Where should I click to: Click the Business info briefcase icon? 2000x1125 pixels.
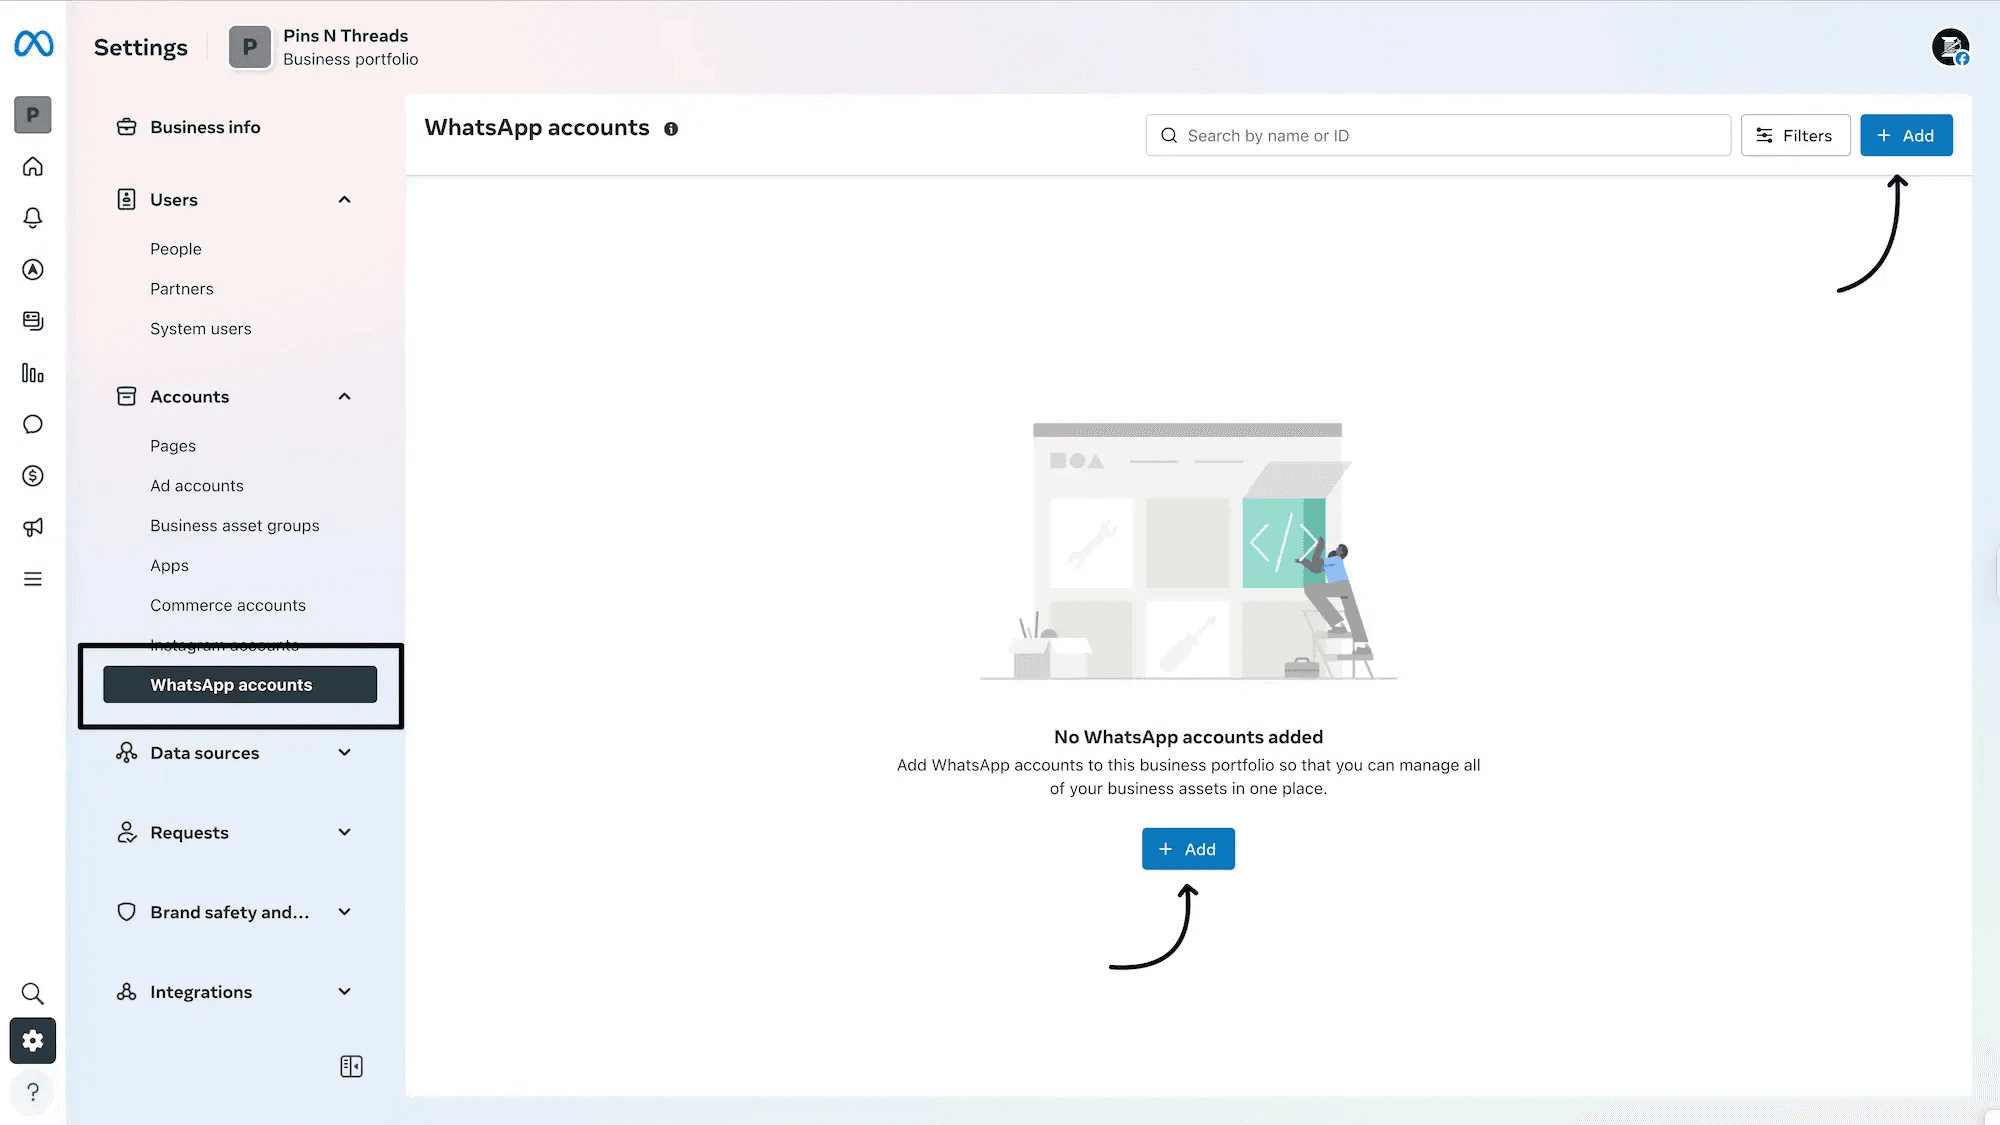point(126,127)
